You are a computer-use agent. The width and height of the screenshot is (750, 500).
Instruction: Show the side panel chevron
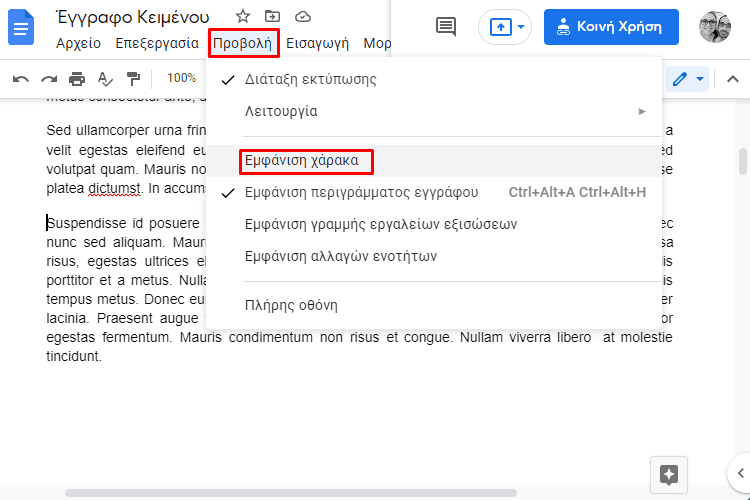click(740, 473)
